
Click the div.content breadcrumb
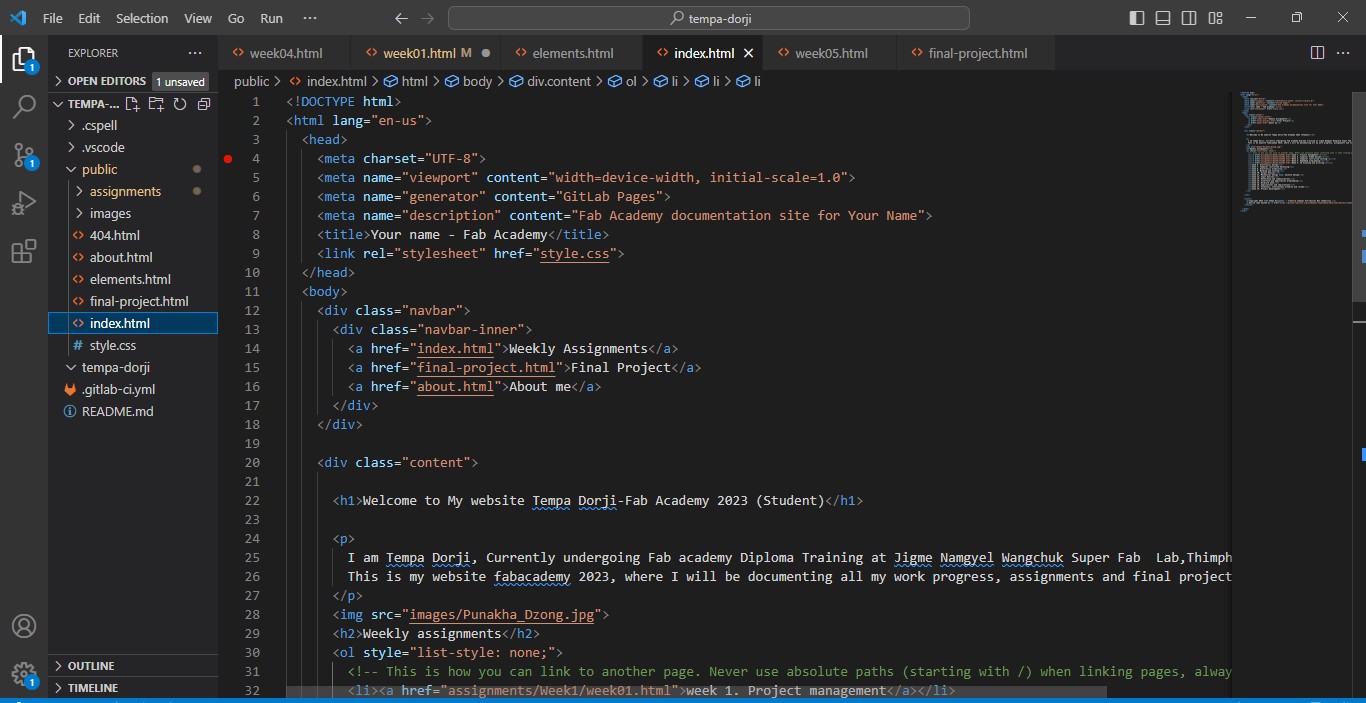(x=558, y=81)
